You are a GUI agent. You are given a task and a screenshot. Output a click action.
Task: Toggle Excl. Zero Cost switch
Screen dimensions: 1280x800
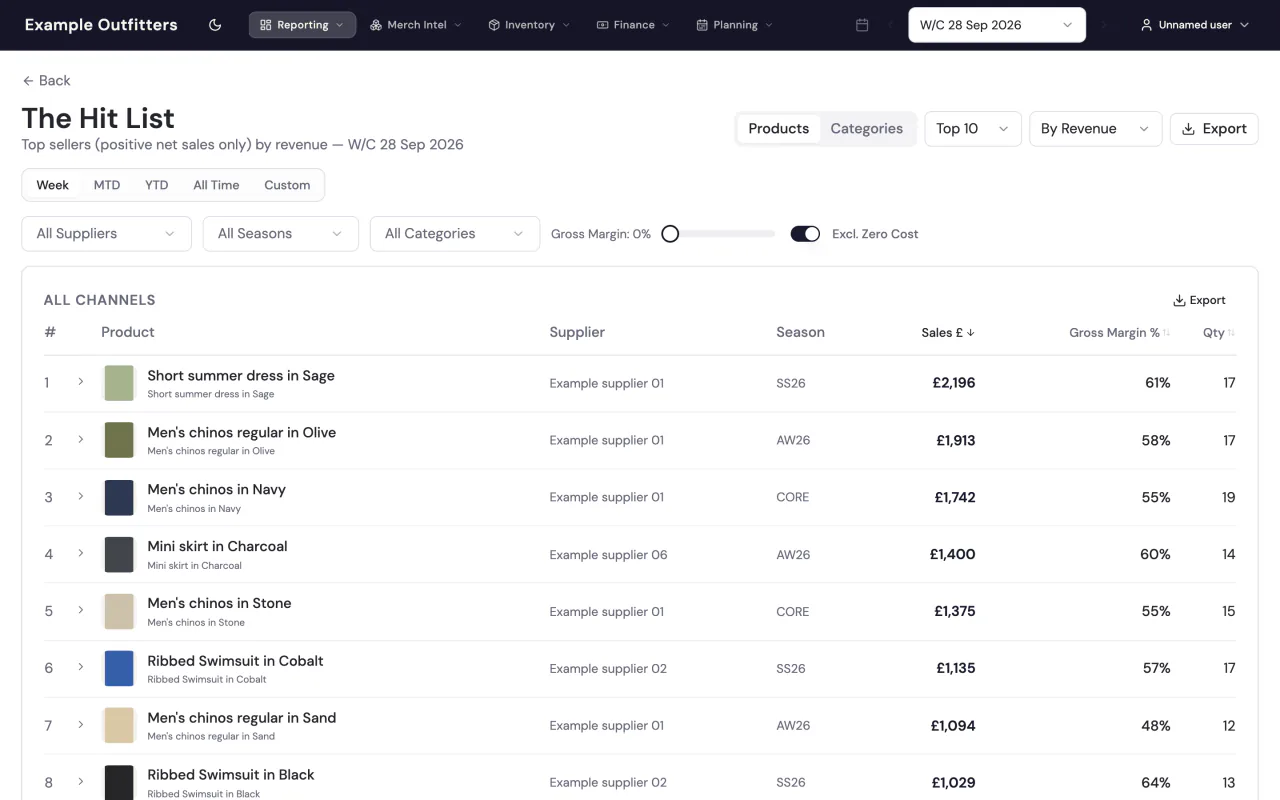[805, 234]
